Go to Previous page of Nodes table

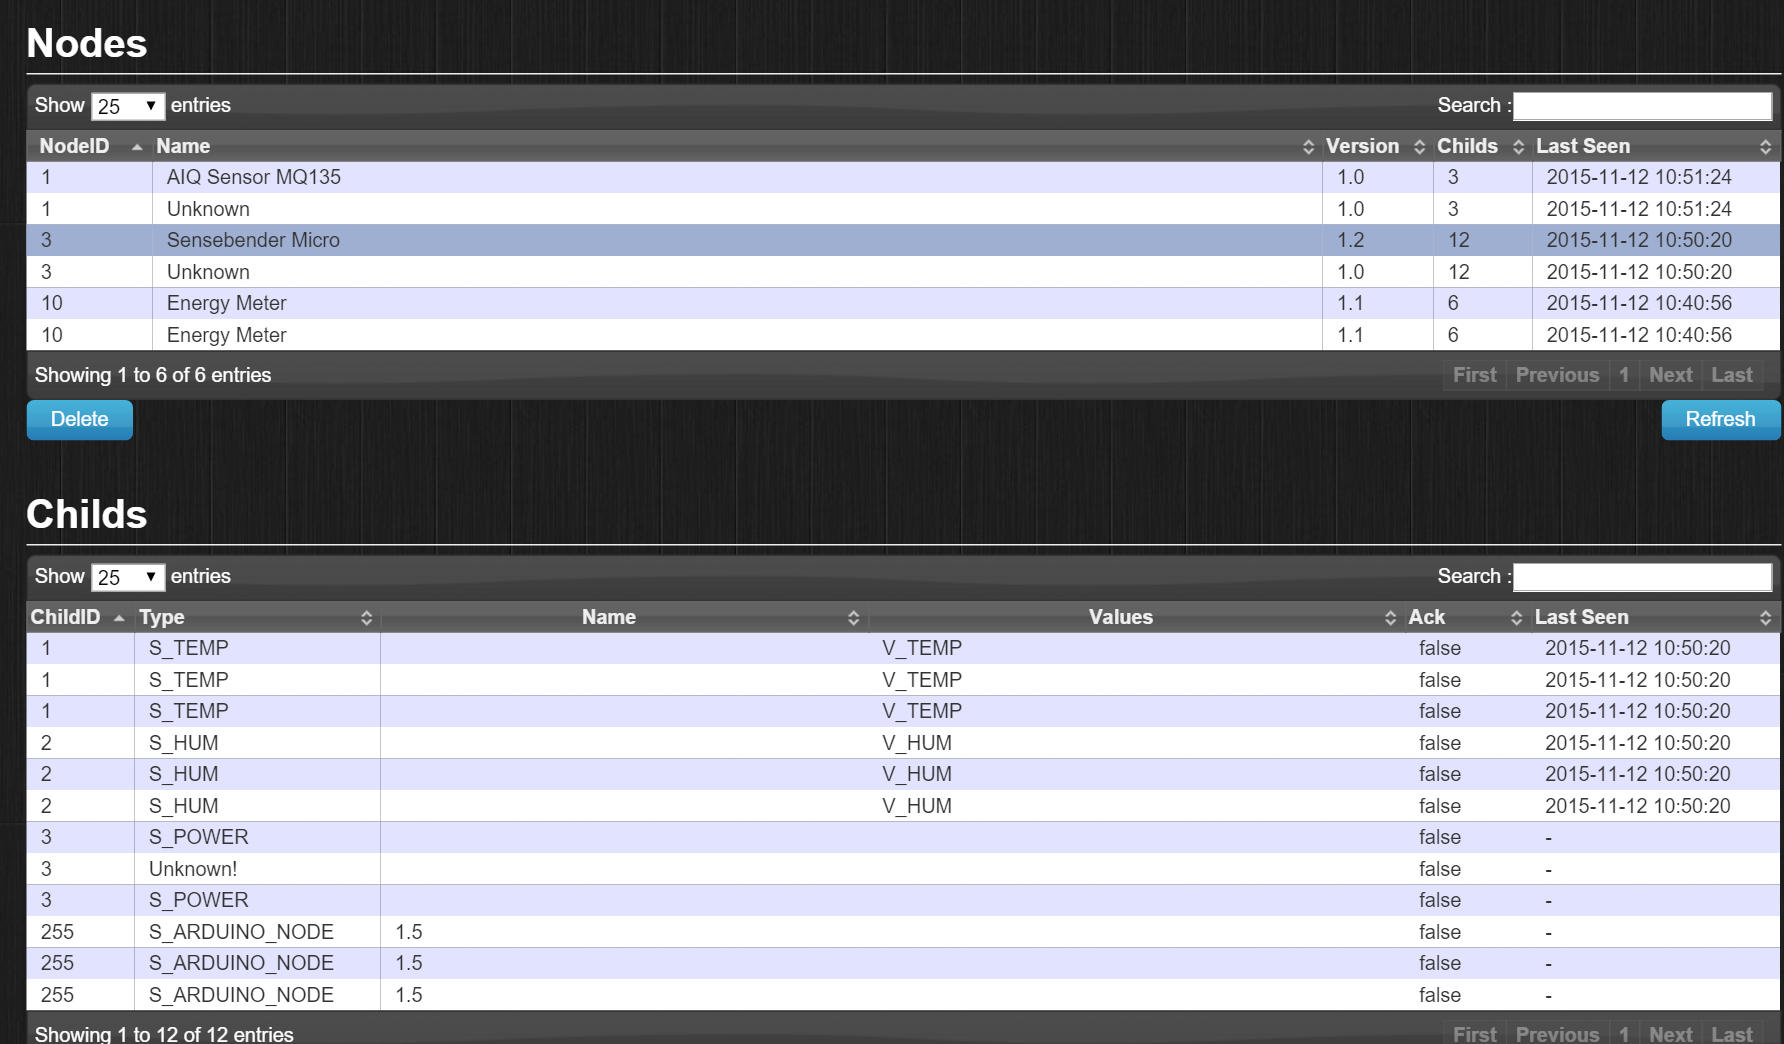[1557, 375]
